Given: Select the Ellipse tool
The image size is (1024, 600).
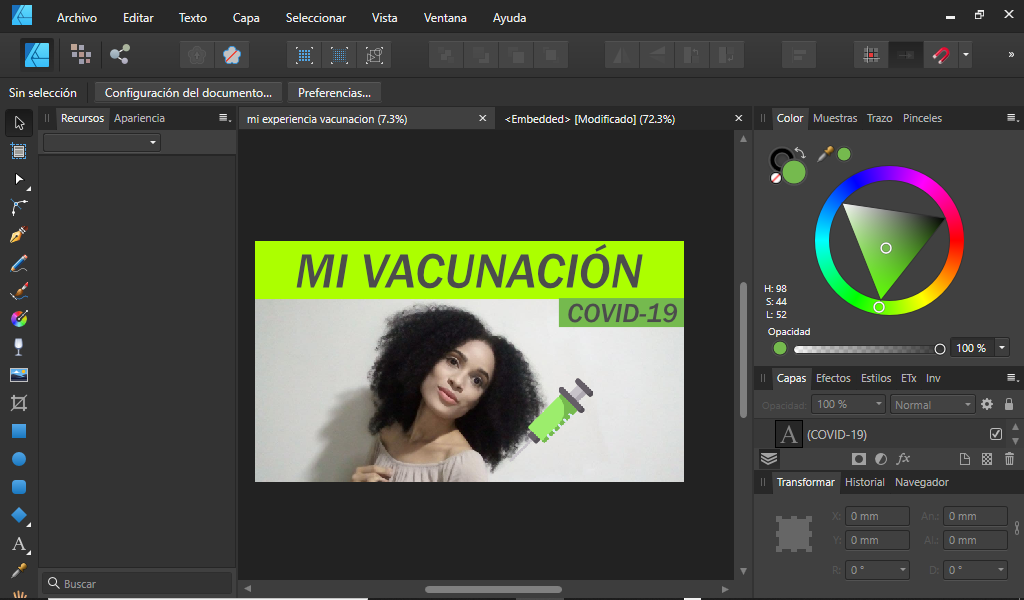Looking at the screenshot, I should (19, 459).
